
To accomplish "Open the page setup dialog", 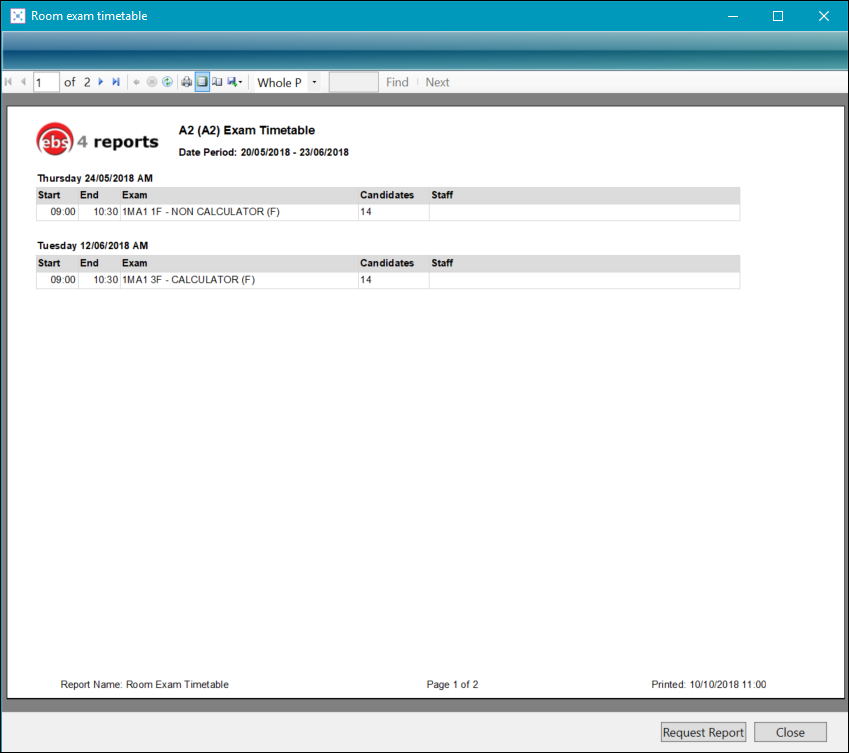I will point(217,82).
